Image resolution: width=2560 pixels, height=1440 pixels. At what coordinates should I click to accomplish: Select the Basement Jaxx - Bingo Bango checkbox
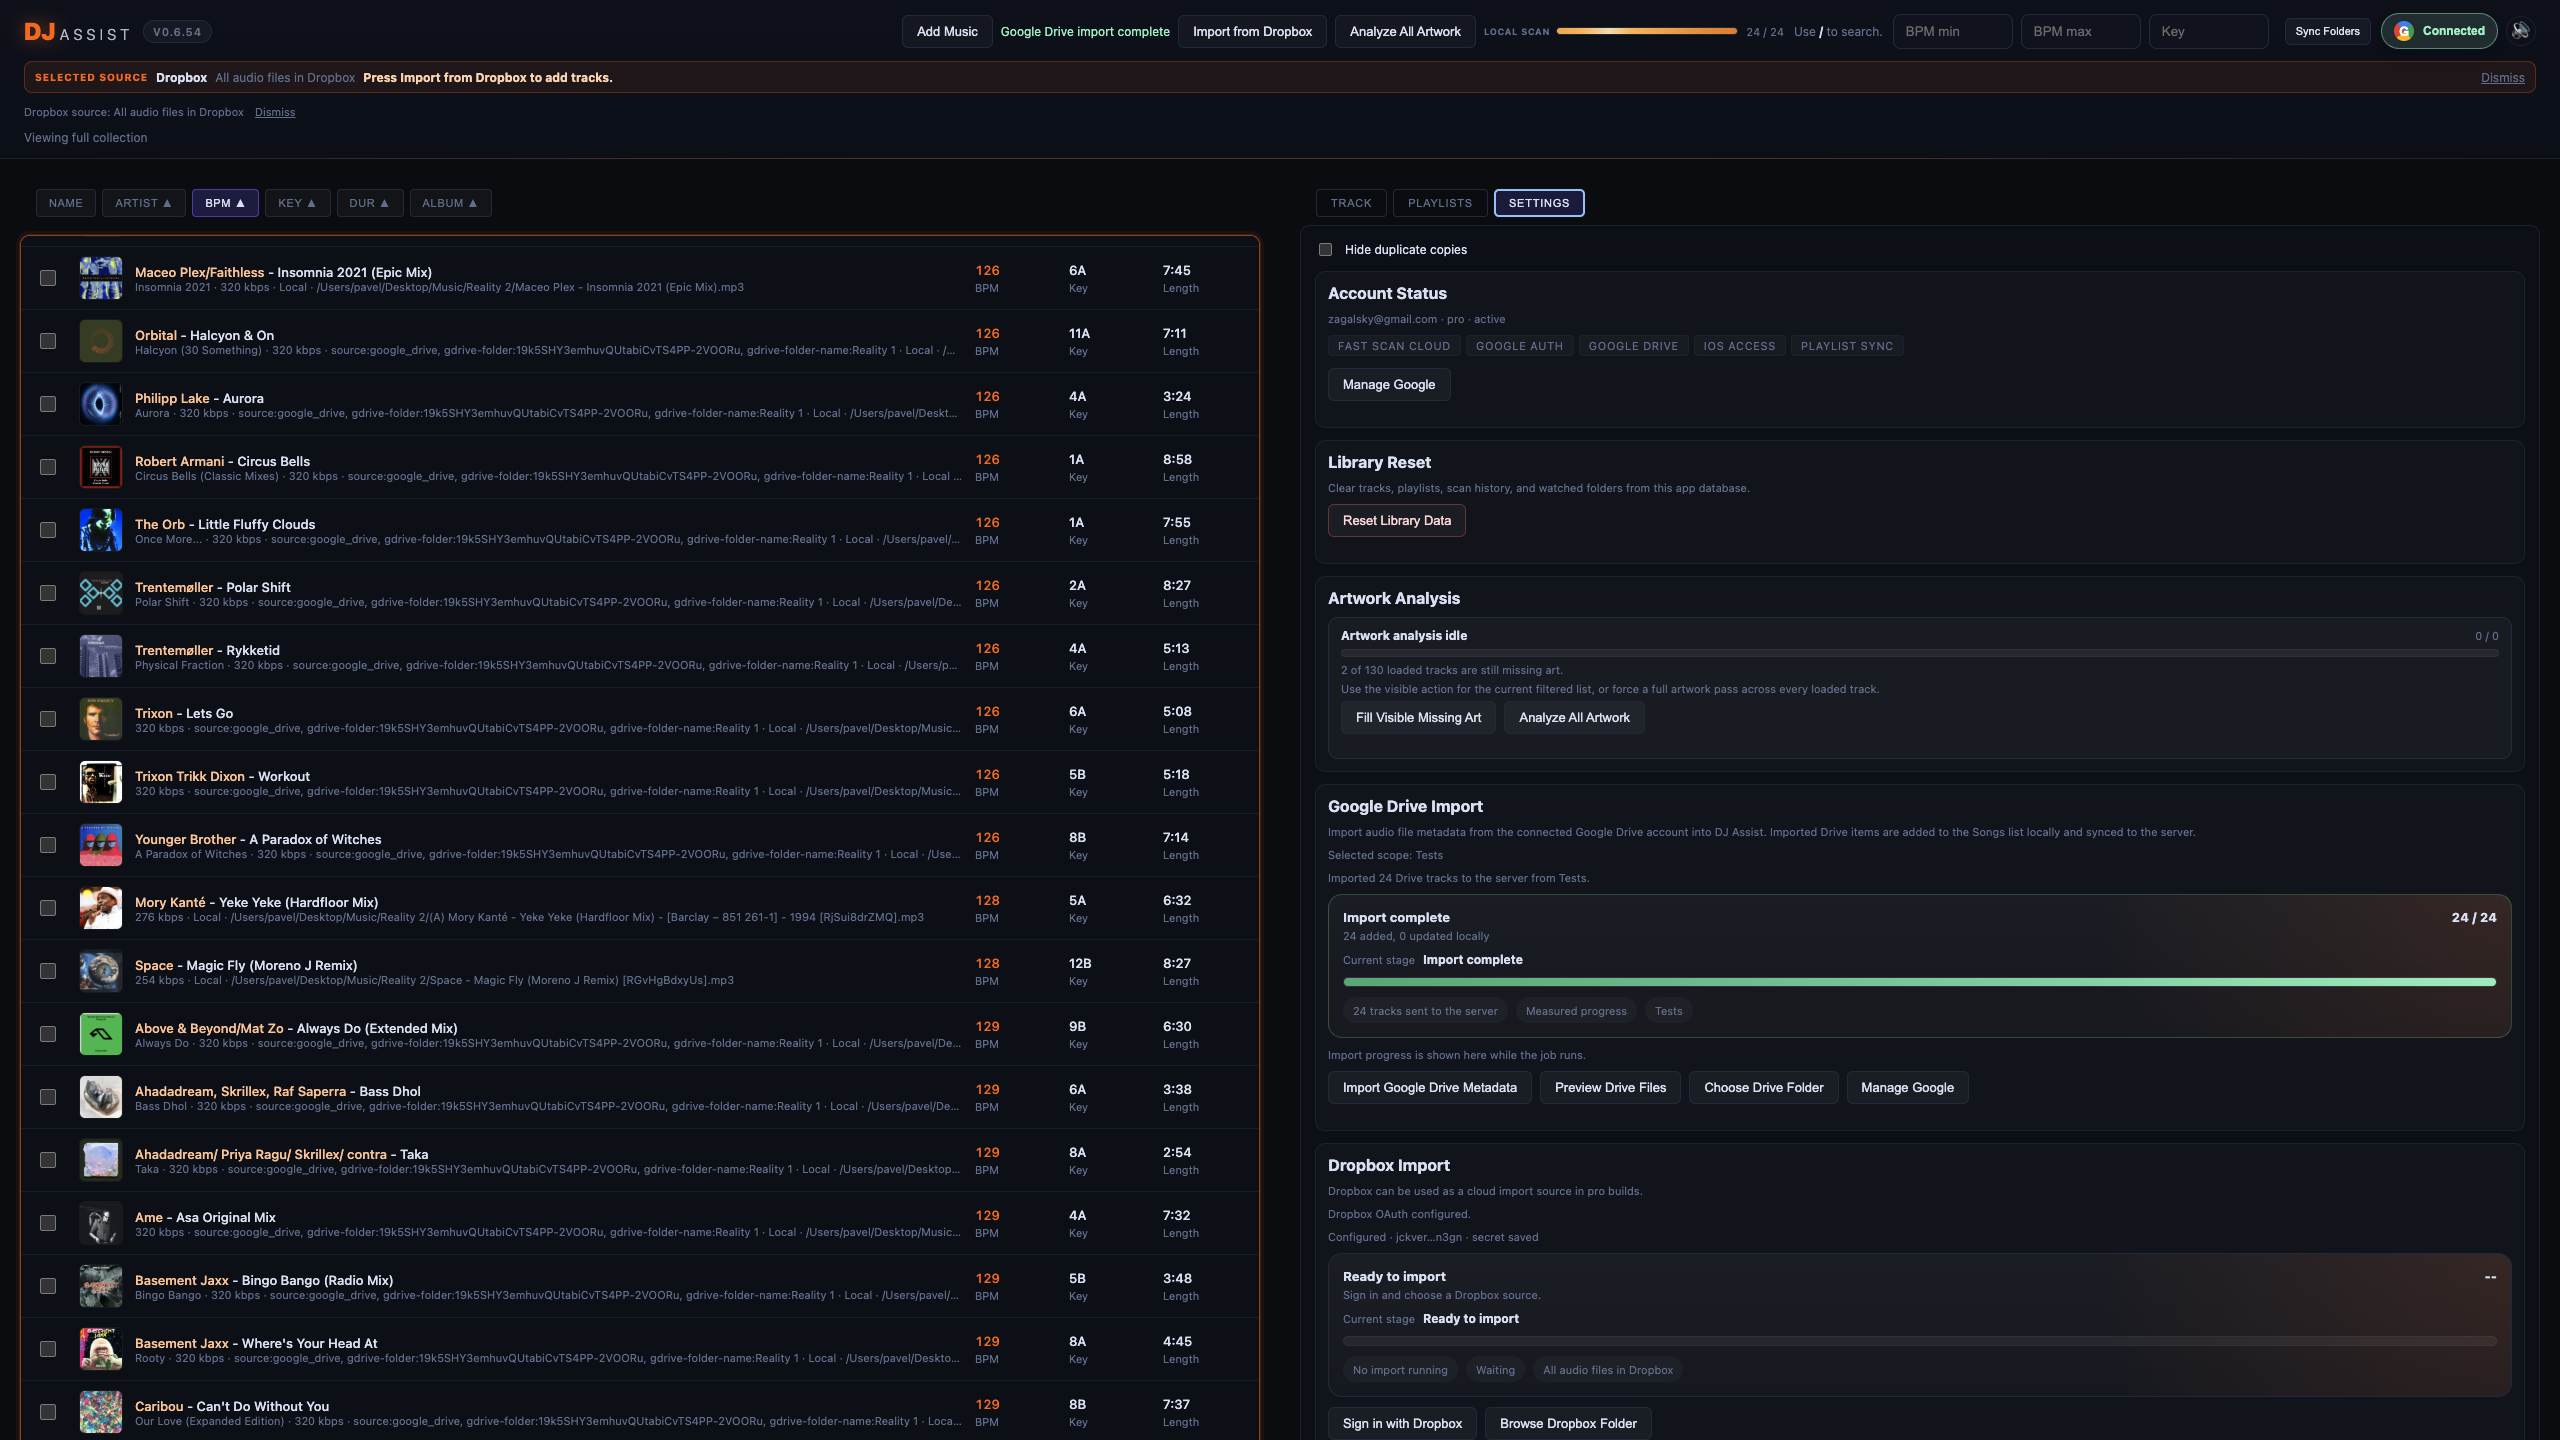click(48, 1286)
